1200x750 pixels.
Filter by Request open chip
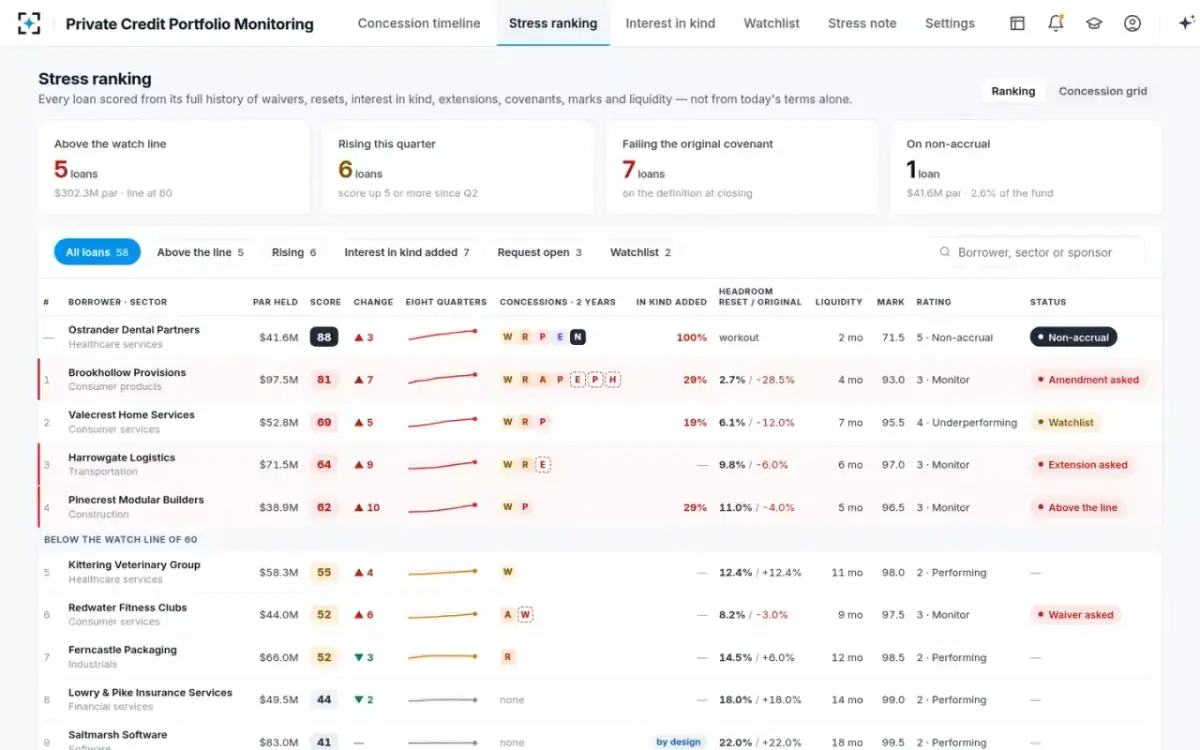pos(539,252)
